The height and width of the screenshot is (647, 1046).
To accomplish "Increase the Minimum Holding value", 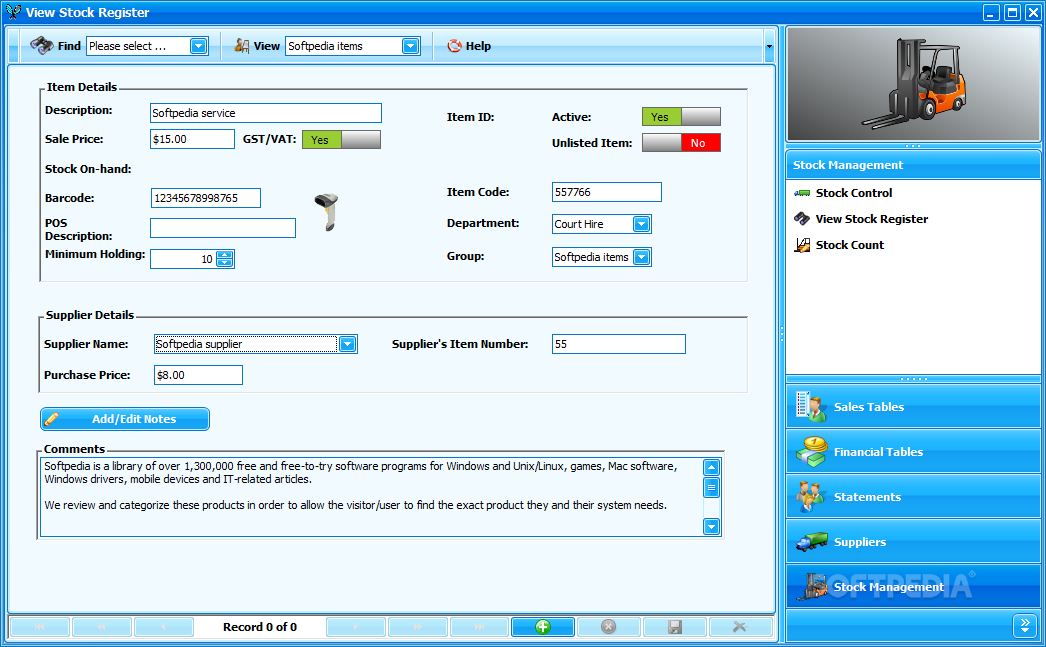I will coord(225,255).
